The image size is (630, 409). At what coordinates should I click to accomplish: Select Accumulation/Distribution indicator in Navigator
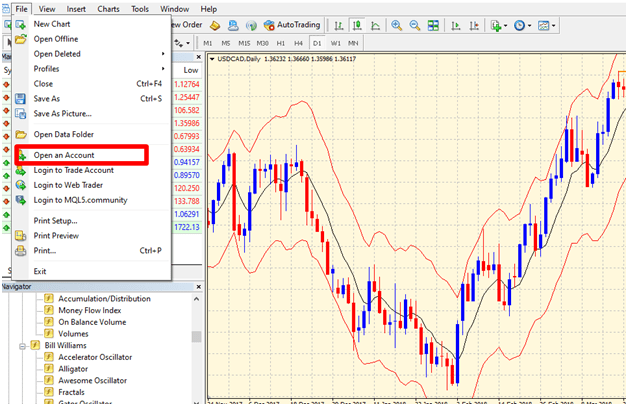coord(104,299)
